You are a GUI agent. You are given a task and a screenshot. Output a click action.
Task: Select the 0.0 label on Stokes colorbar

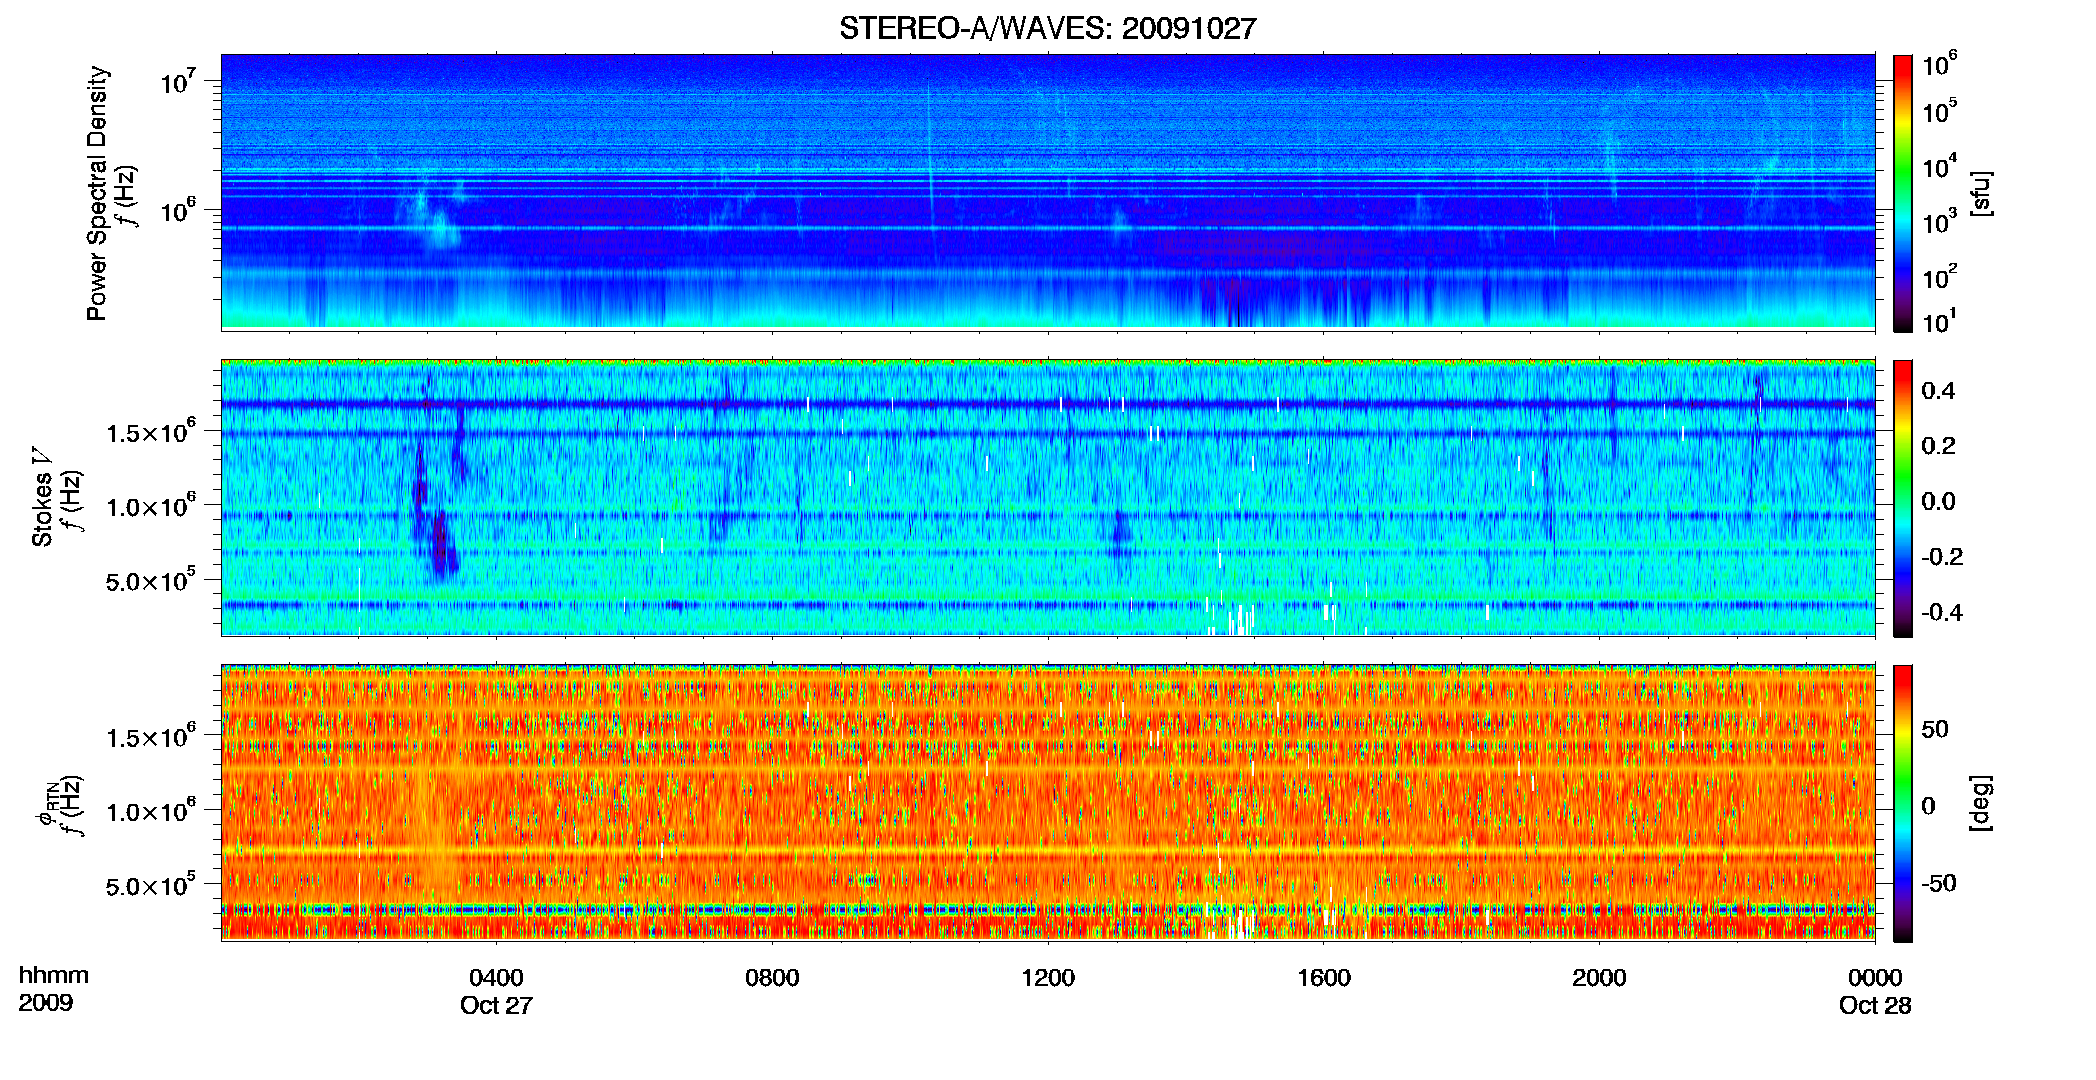[x=1939, y=502]
